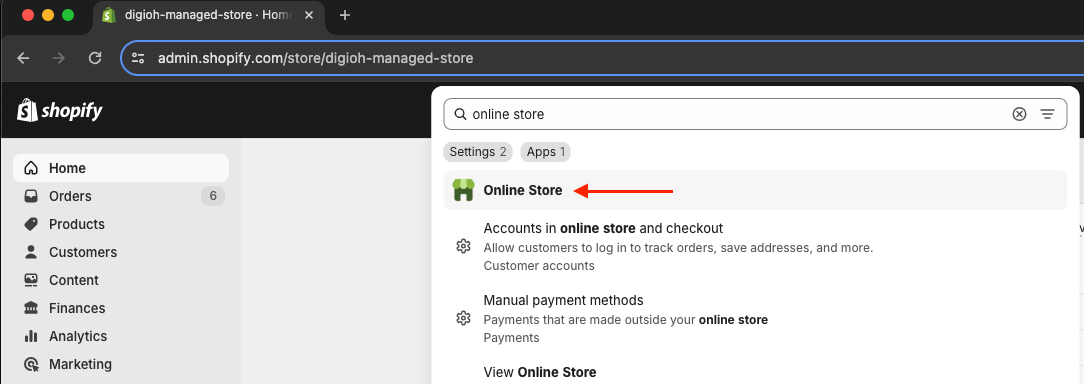1084x384 pixels.
Task: Click the Customer accounts subtext
Action: pyautogui.click(x=539, y=266)
